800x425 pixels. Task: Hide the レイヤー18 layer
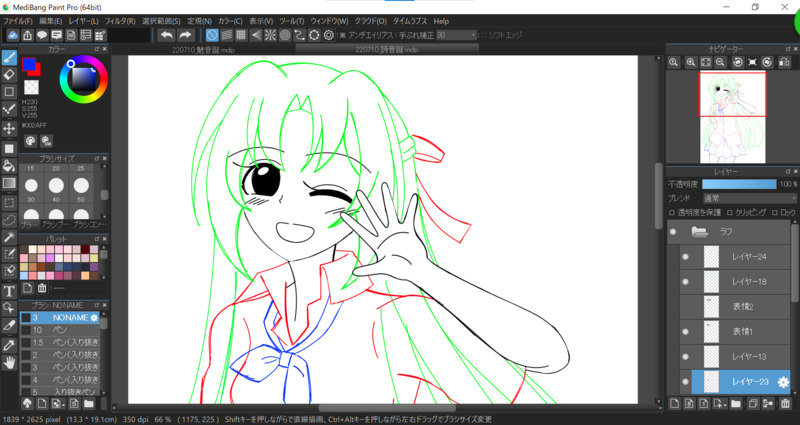pyautogui.click(x=685, y=282)
